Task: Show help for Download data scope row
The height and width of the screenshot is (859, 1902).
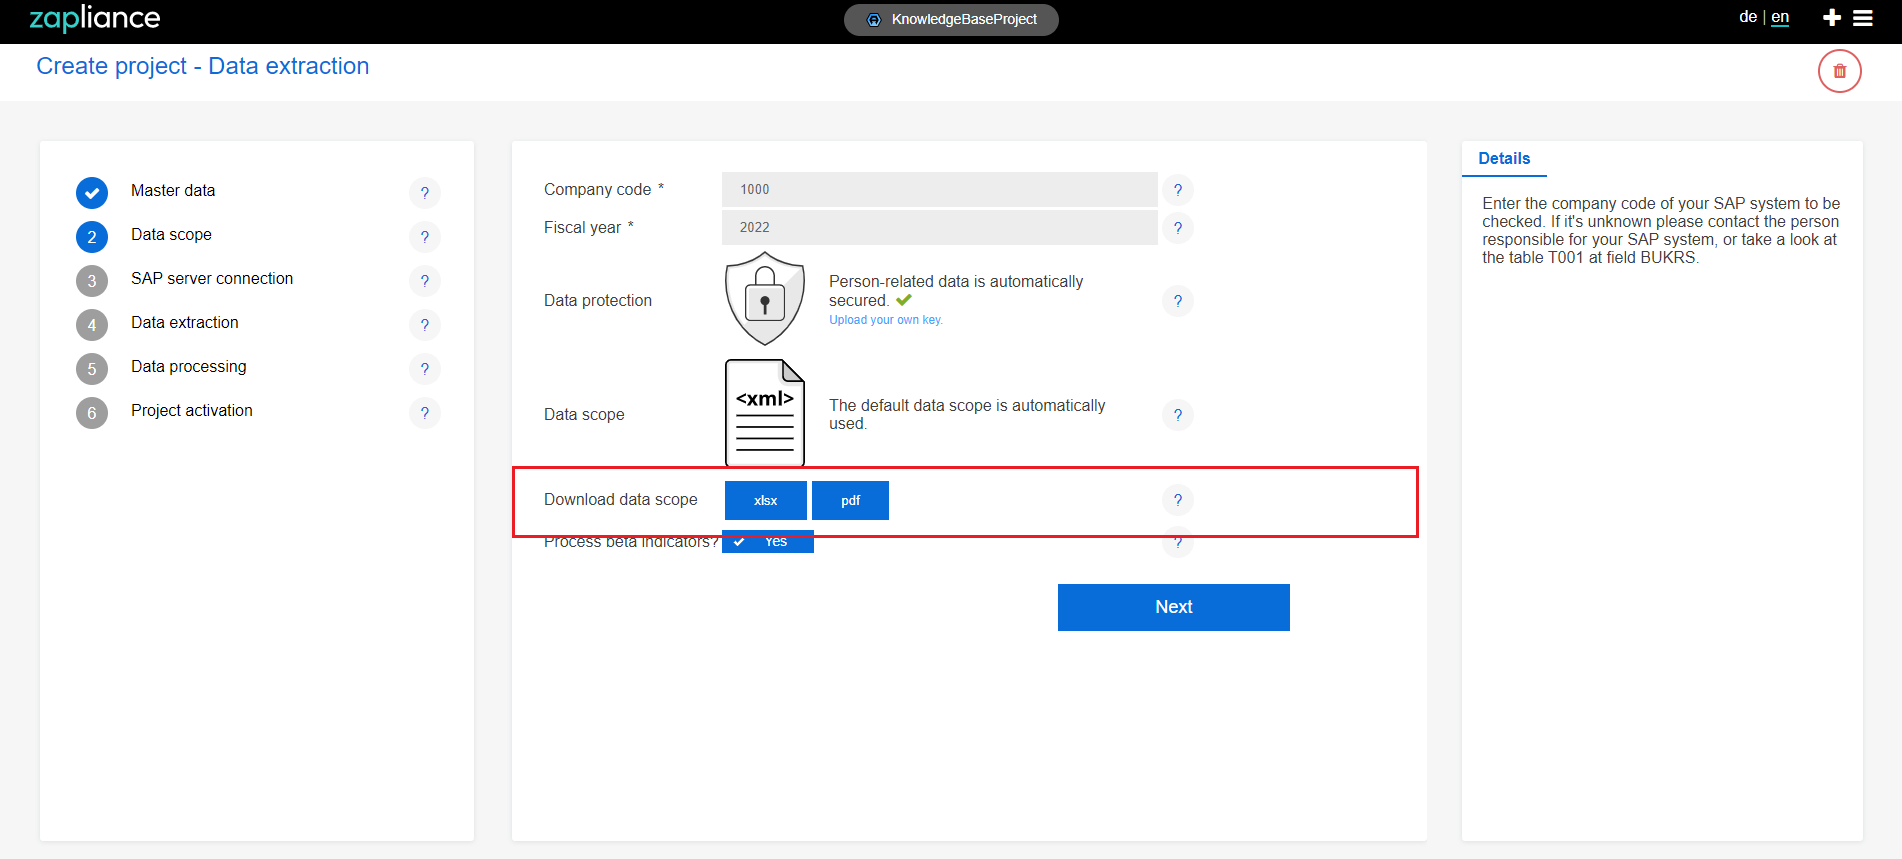Action: pos(1178,500)
